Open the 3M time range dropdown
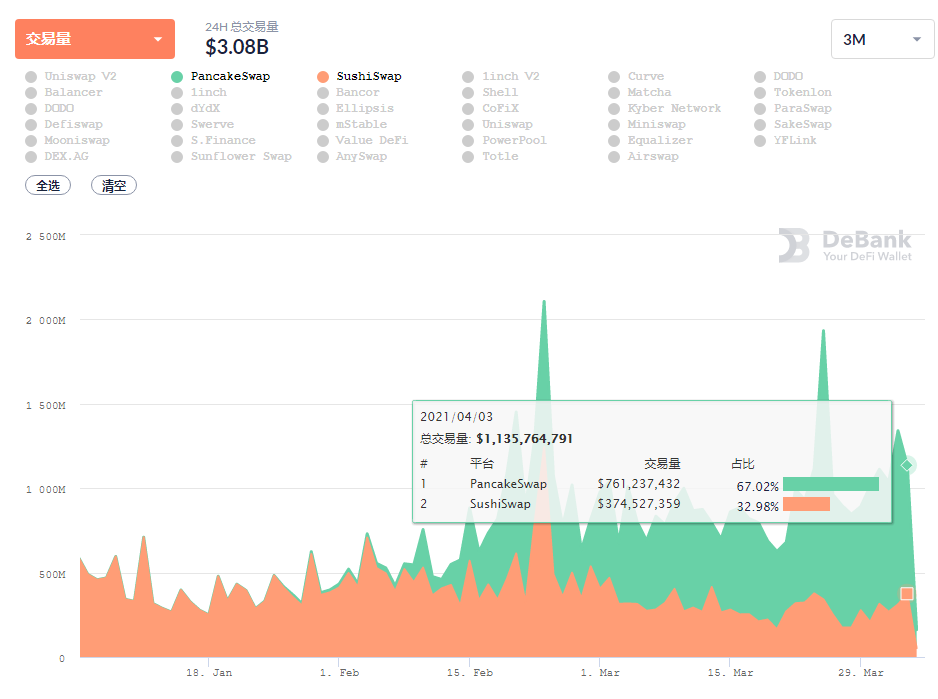Image resolution: width=938 pixels, height=699 pixels. click(x=882, y=39)
